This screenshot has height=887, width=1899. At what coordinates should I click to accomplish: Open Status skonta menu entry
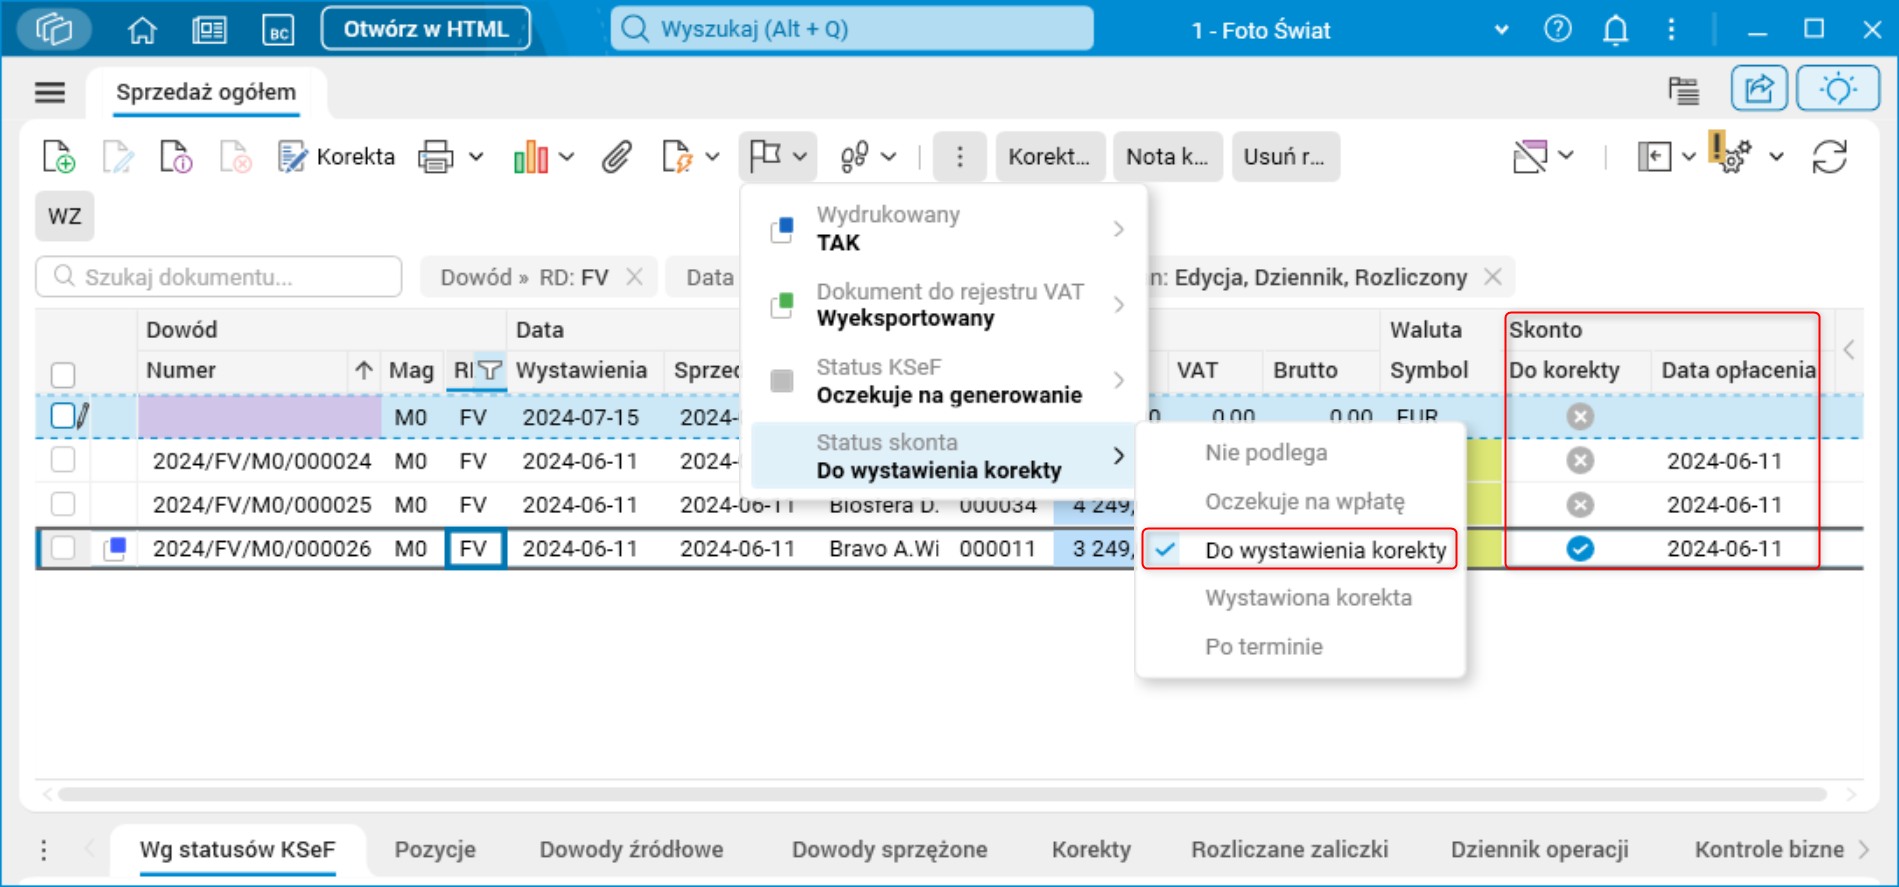942,456
